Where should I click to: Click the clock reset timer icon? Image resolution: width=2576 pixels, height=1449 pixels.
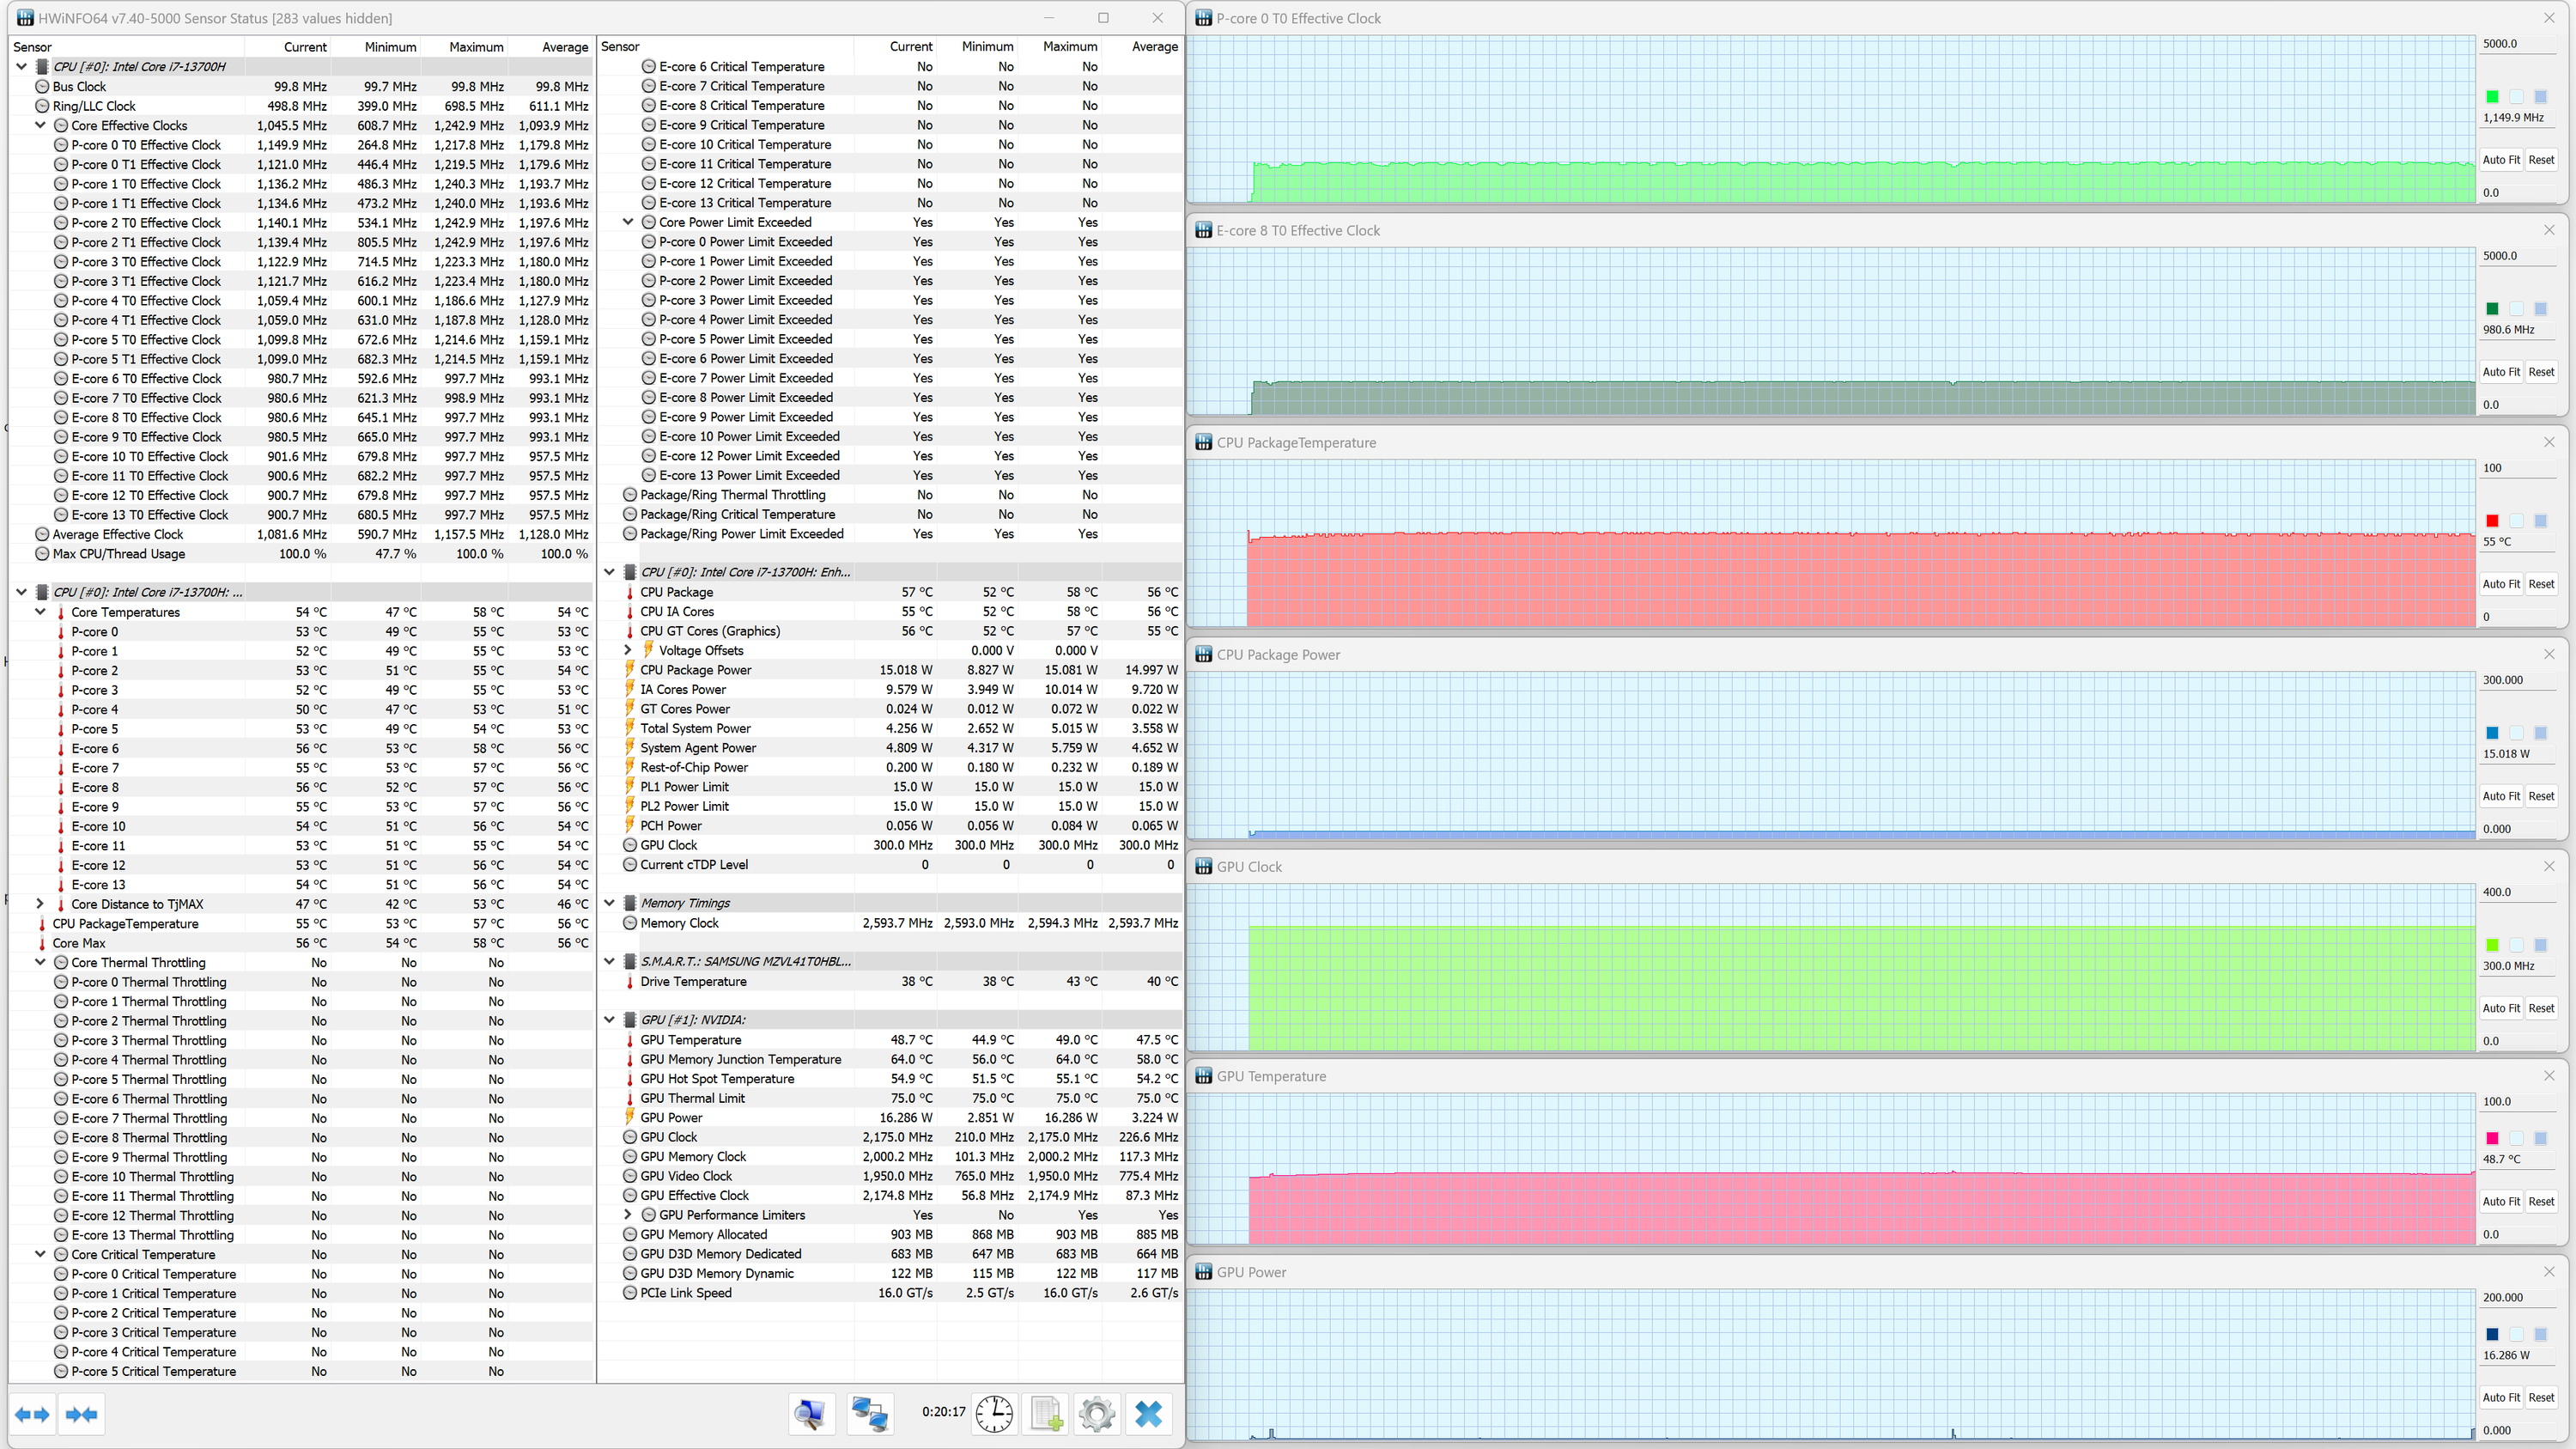[x=994, y=1414]
